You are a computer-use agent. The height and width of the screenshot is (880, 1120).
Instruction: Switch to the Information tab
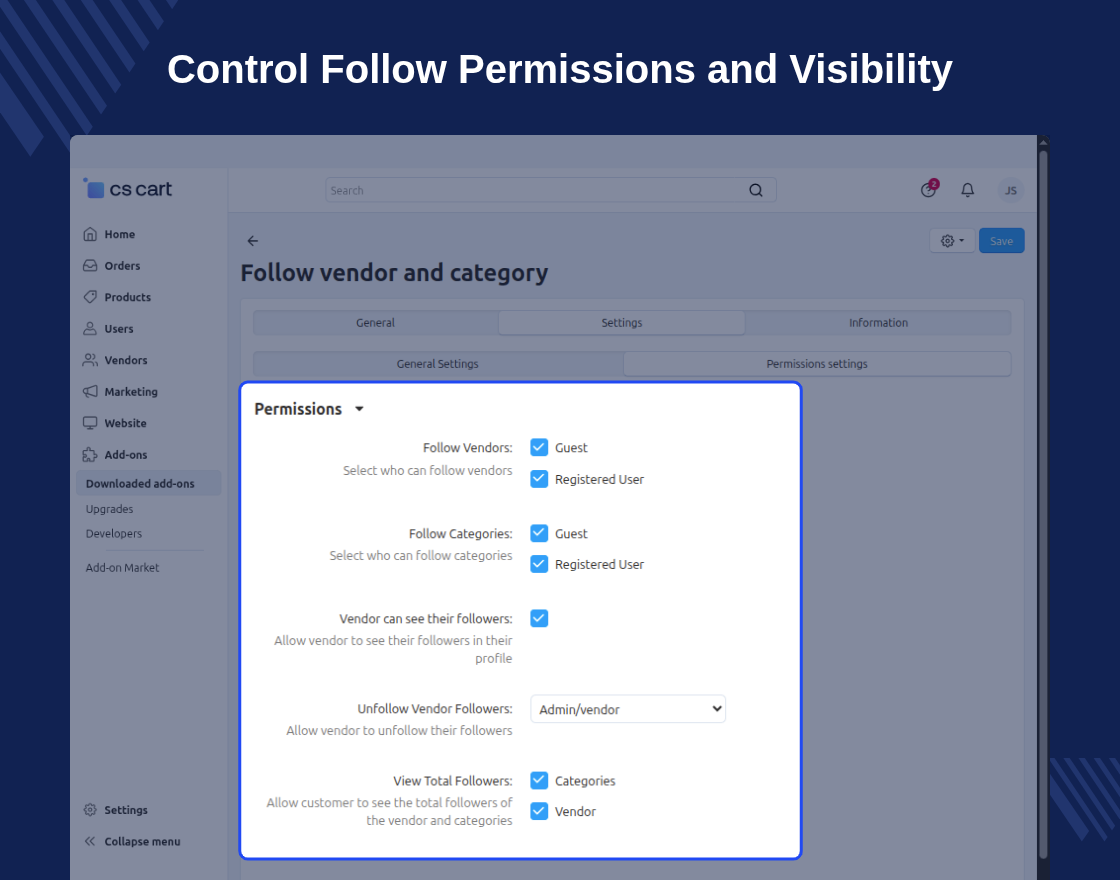[878, 323]
